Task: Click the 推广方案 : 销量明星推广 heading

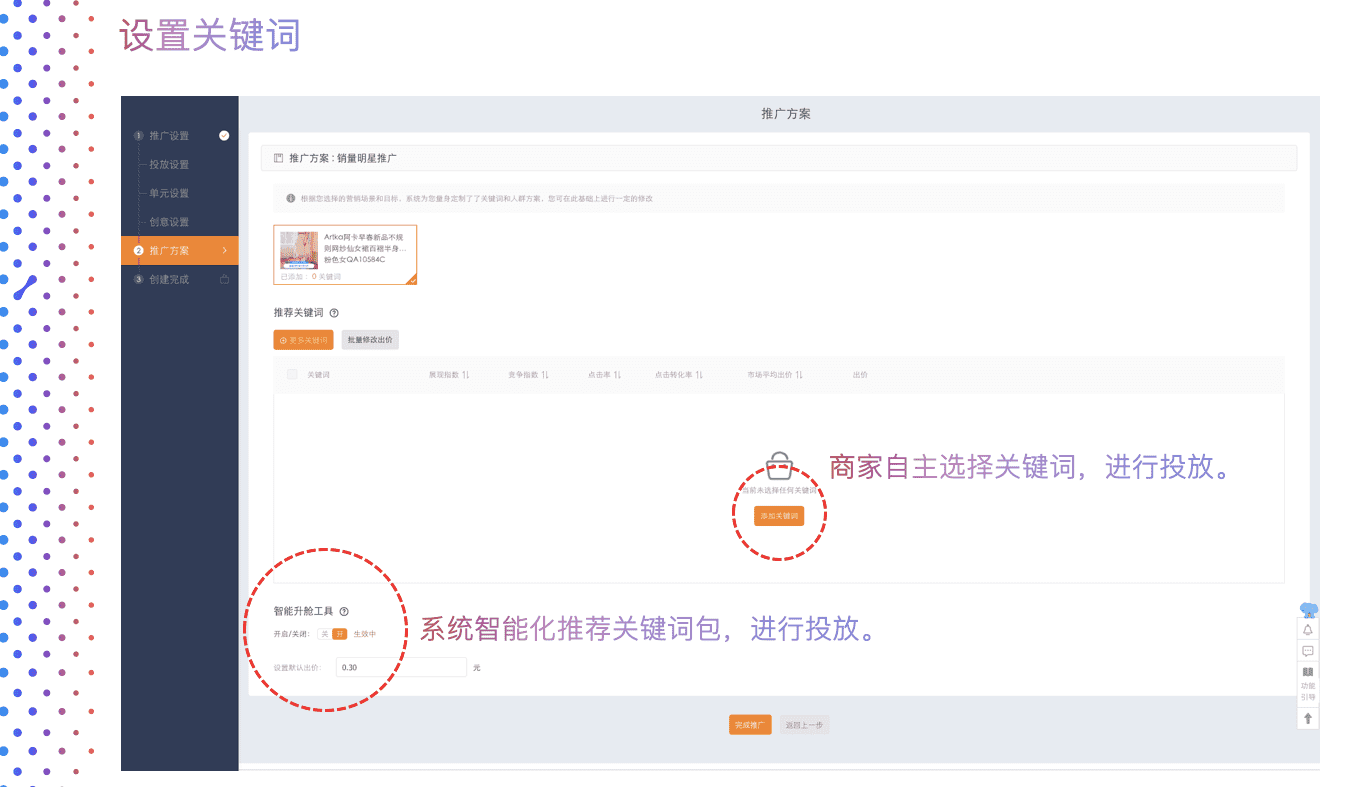Action: click(x=343, y=158)
